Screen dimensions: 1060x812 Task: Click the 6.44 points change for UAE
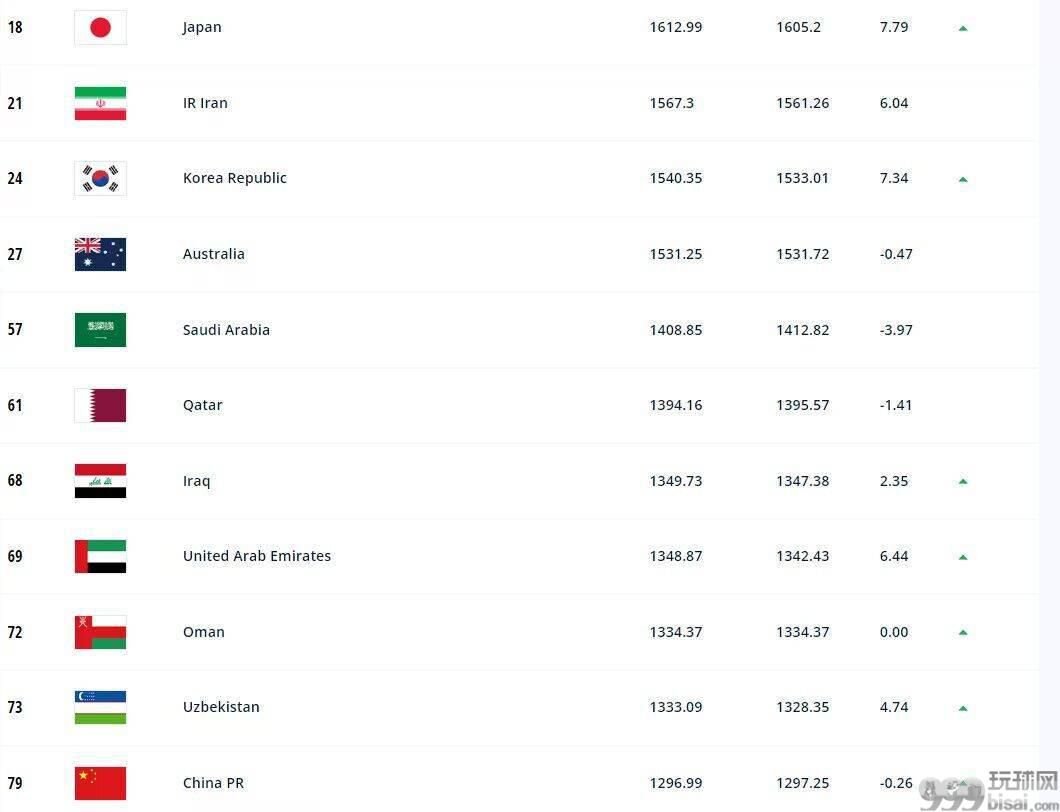coord(894,556)
